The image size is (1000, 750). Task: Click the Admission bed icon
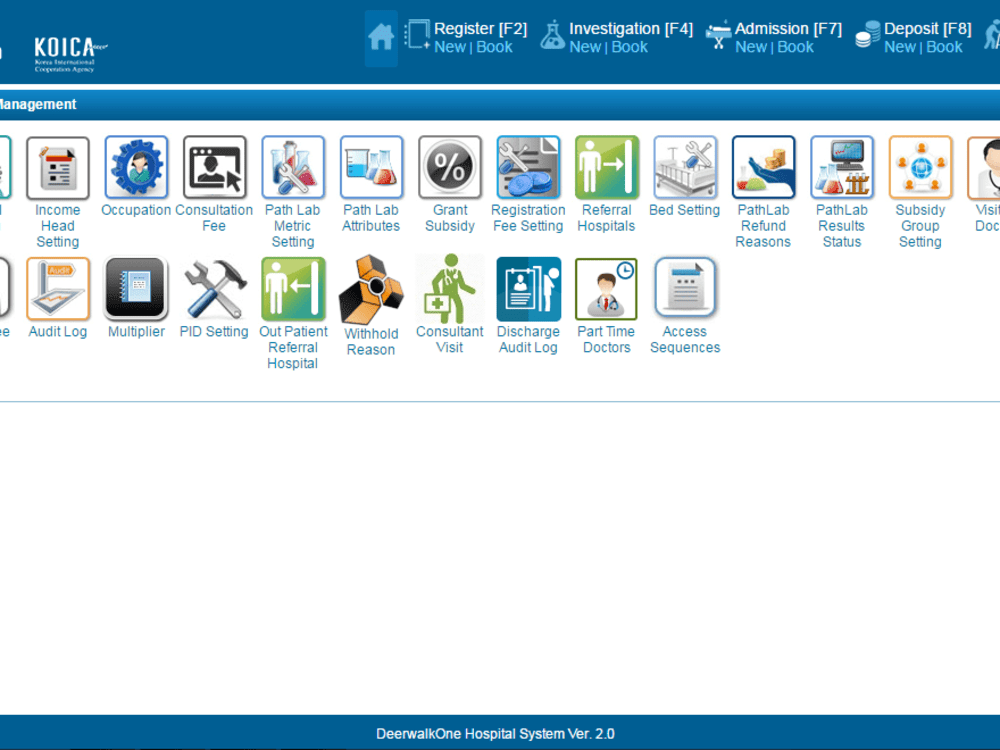click(719, 35)
